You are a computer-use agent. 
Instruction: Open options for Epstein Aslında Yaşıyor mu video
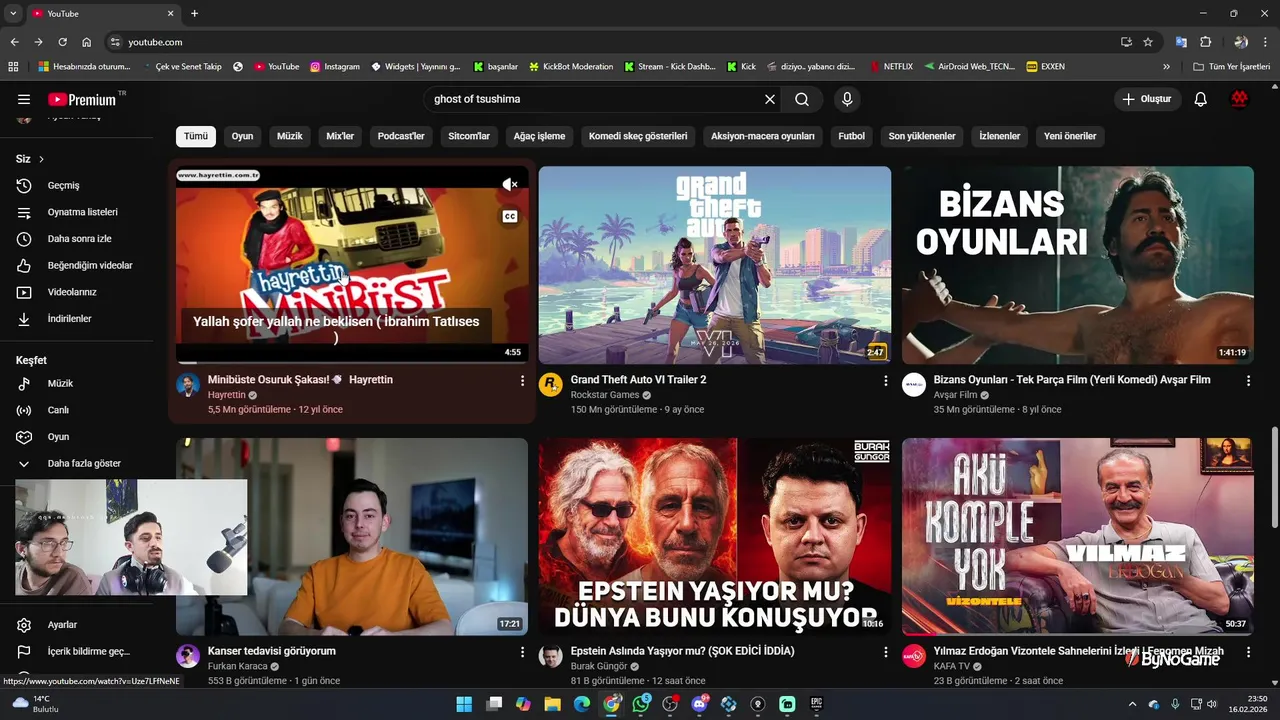tap(885, 652)
